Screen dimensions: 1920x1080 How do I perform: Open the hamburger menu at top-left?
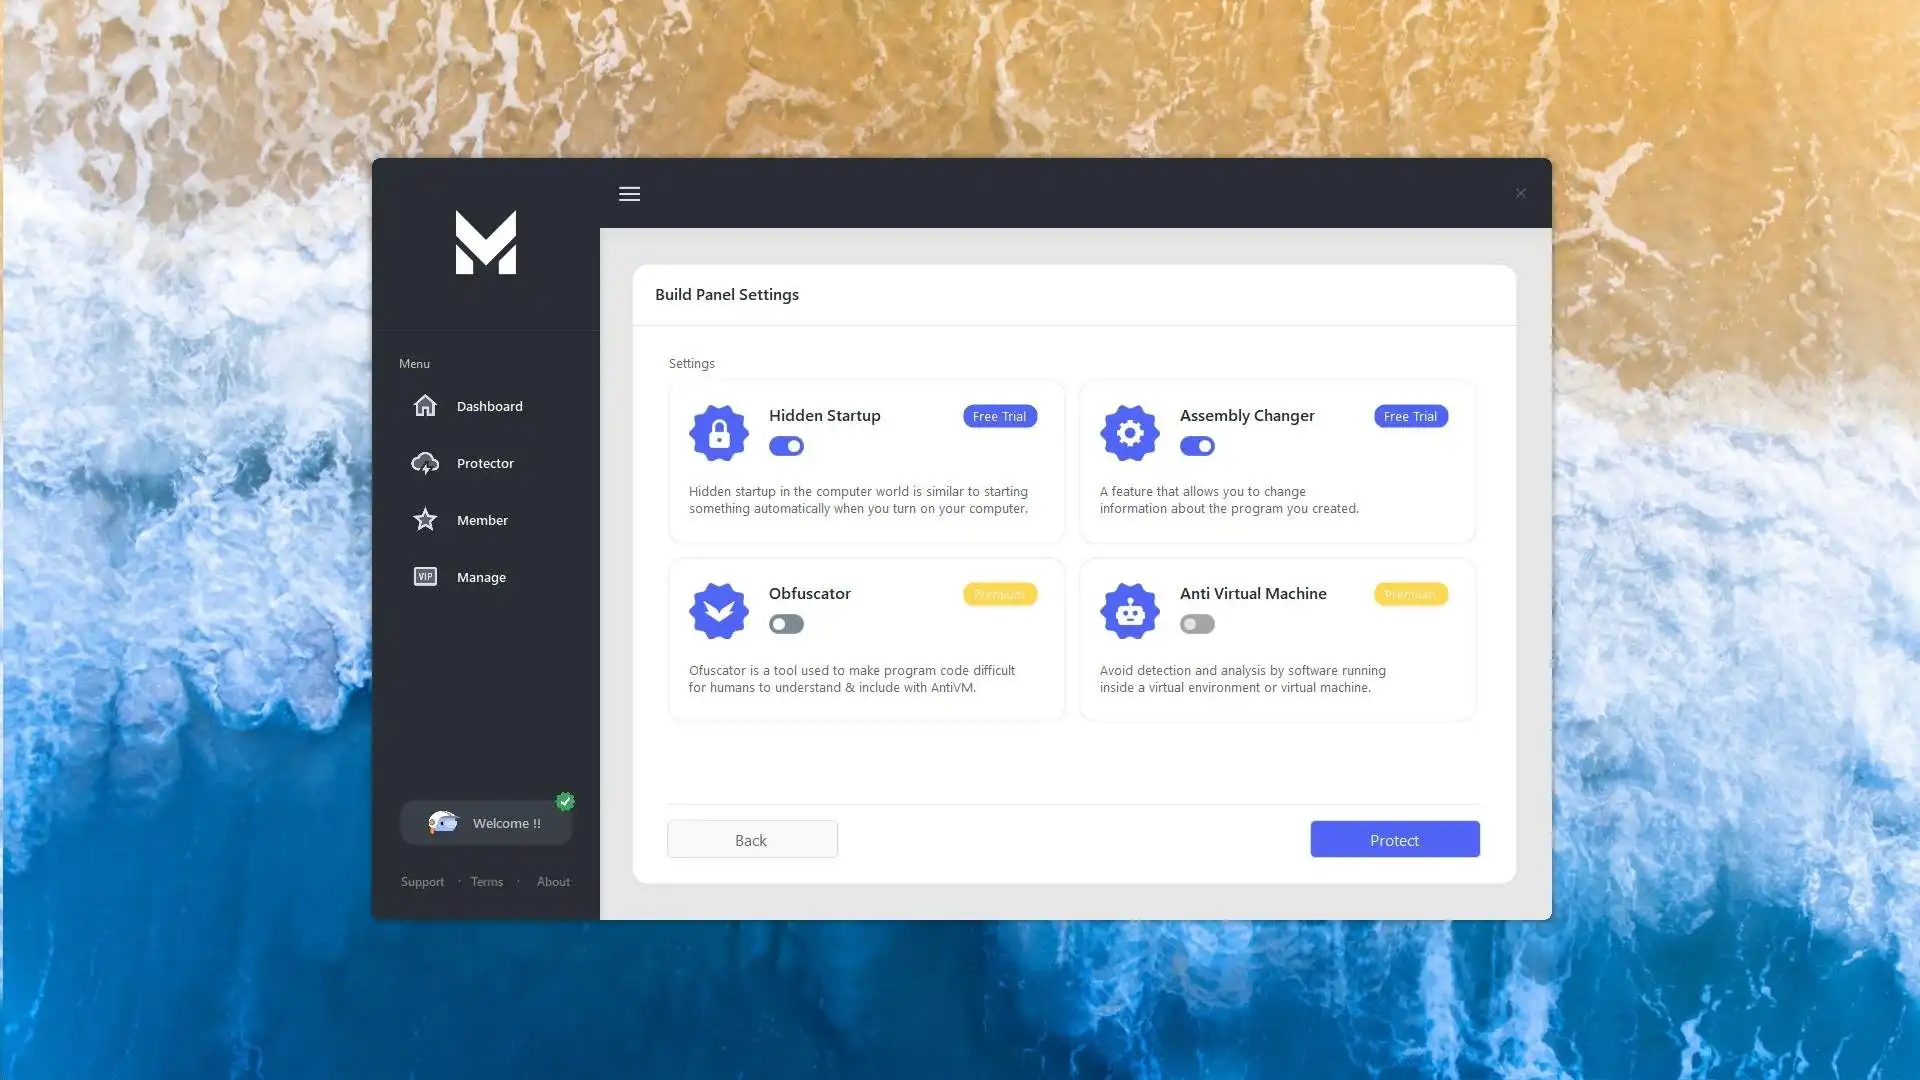tap(629, 193)
